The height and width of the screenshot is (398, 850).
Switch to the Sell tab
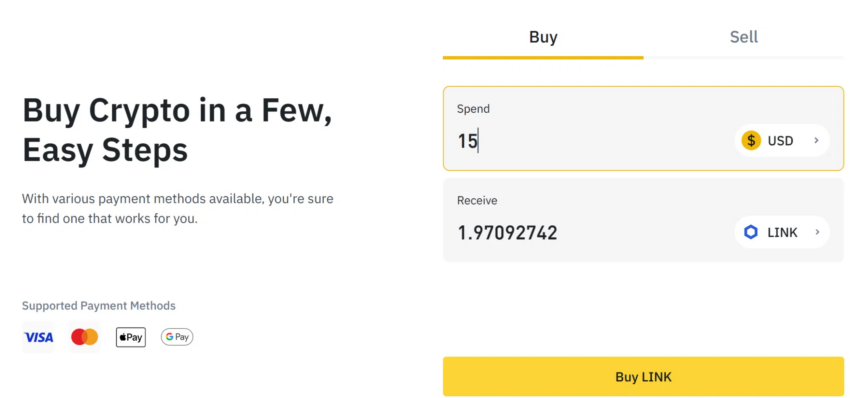(744, 38)
